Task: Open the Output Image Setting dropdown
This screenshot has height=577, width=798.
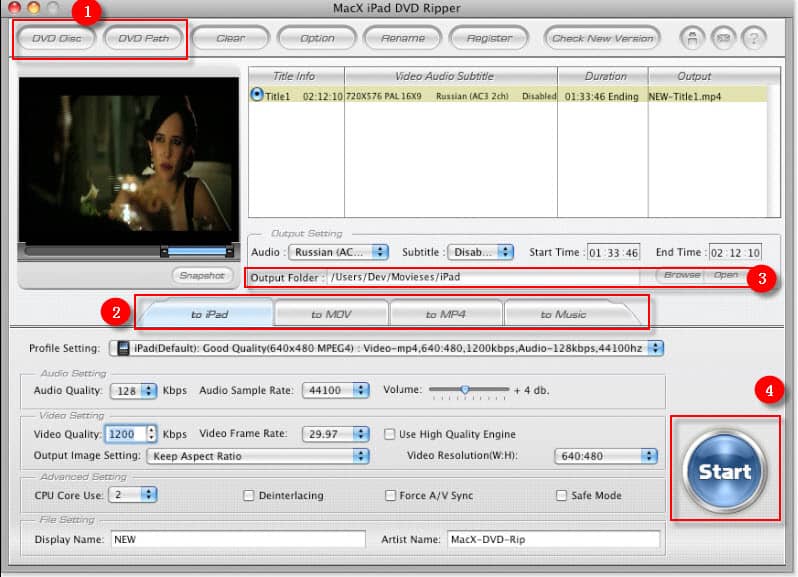Action: click(x=258, y=456)
